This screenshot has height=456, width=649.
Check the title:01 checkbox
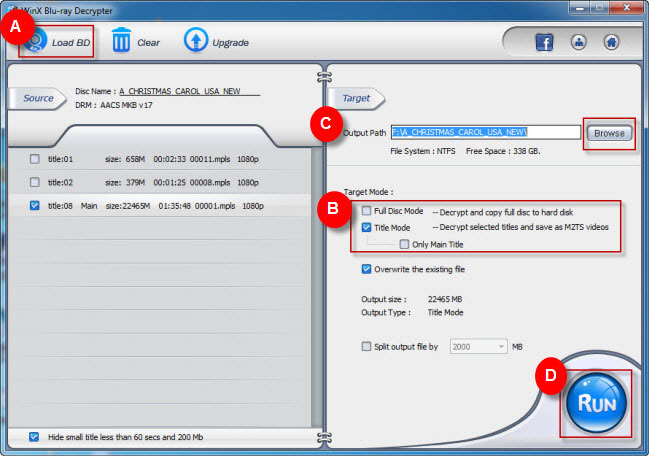35,159
